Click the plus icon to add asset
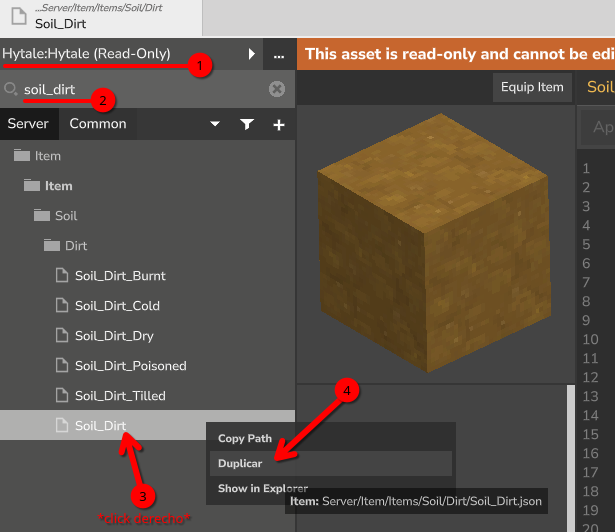615x532 pixels. pyautogui.click(x=279, y=125)
